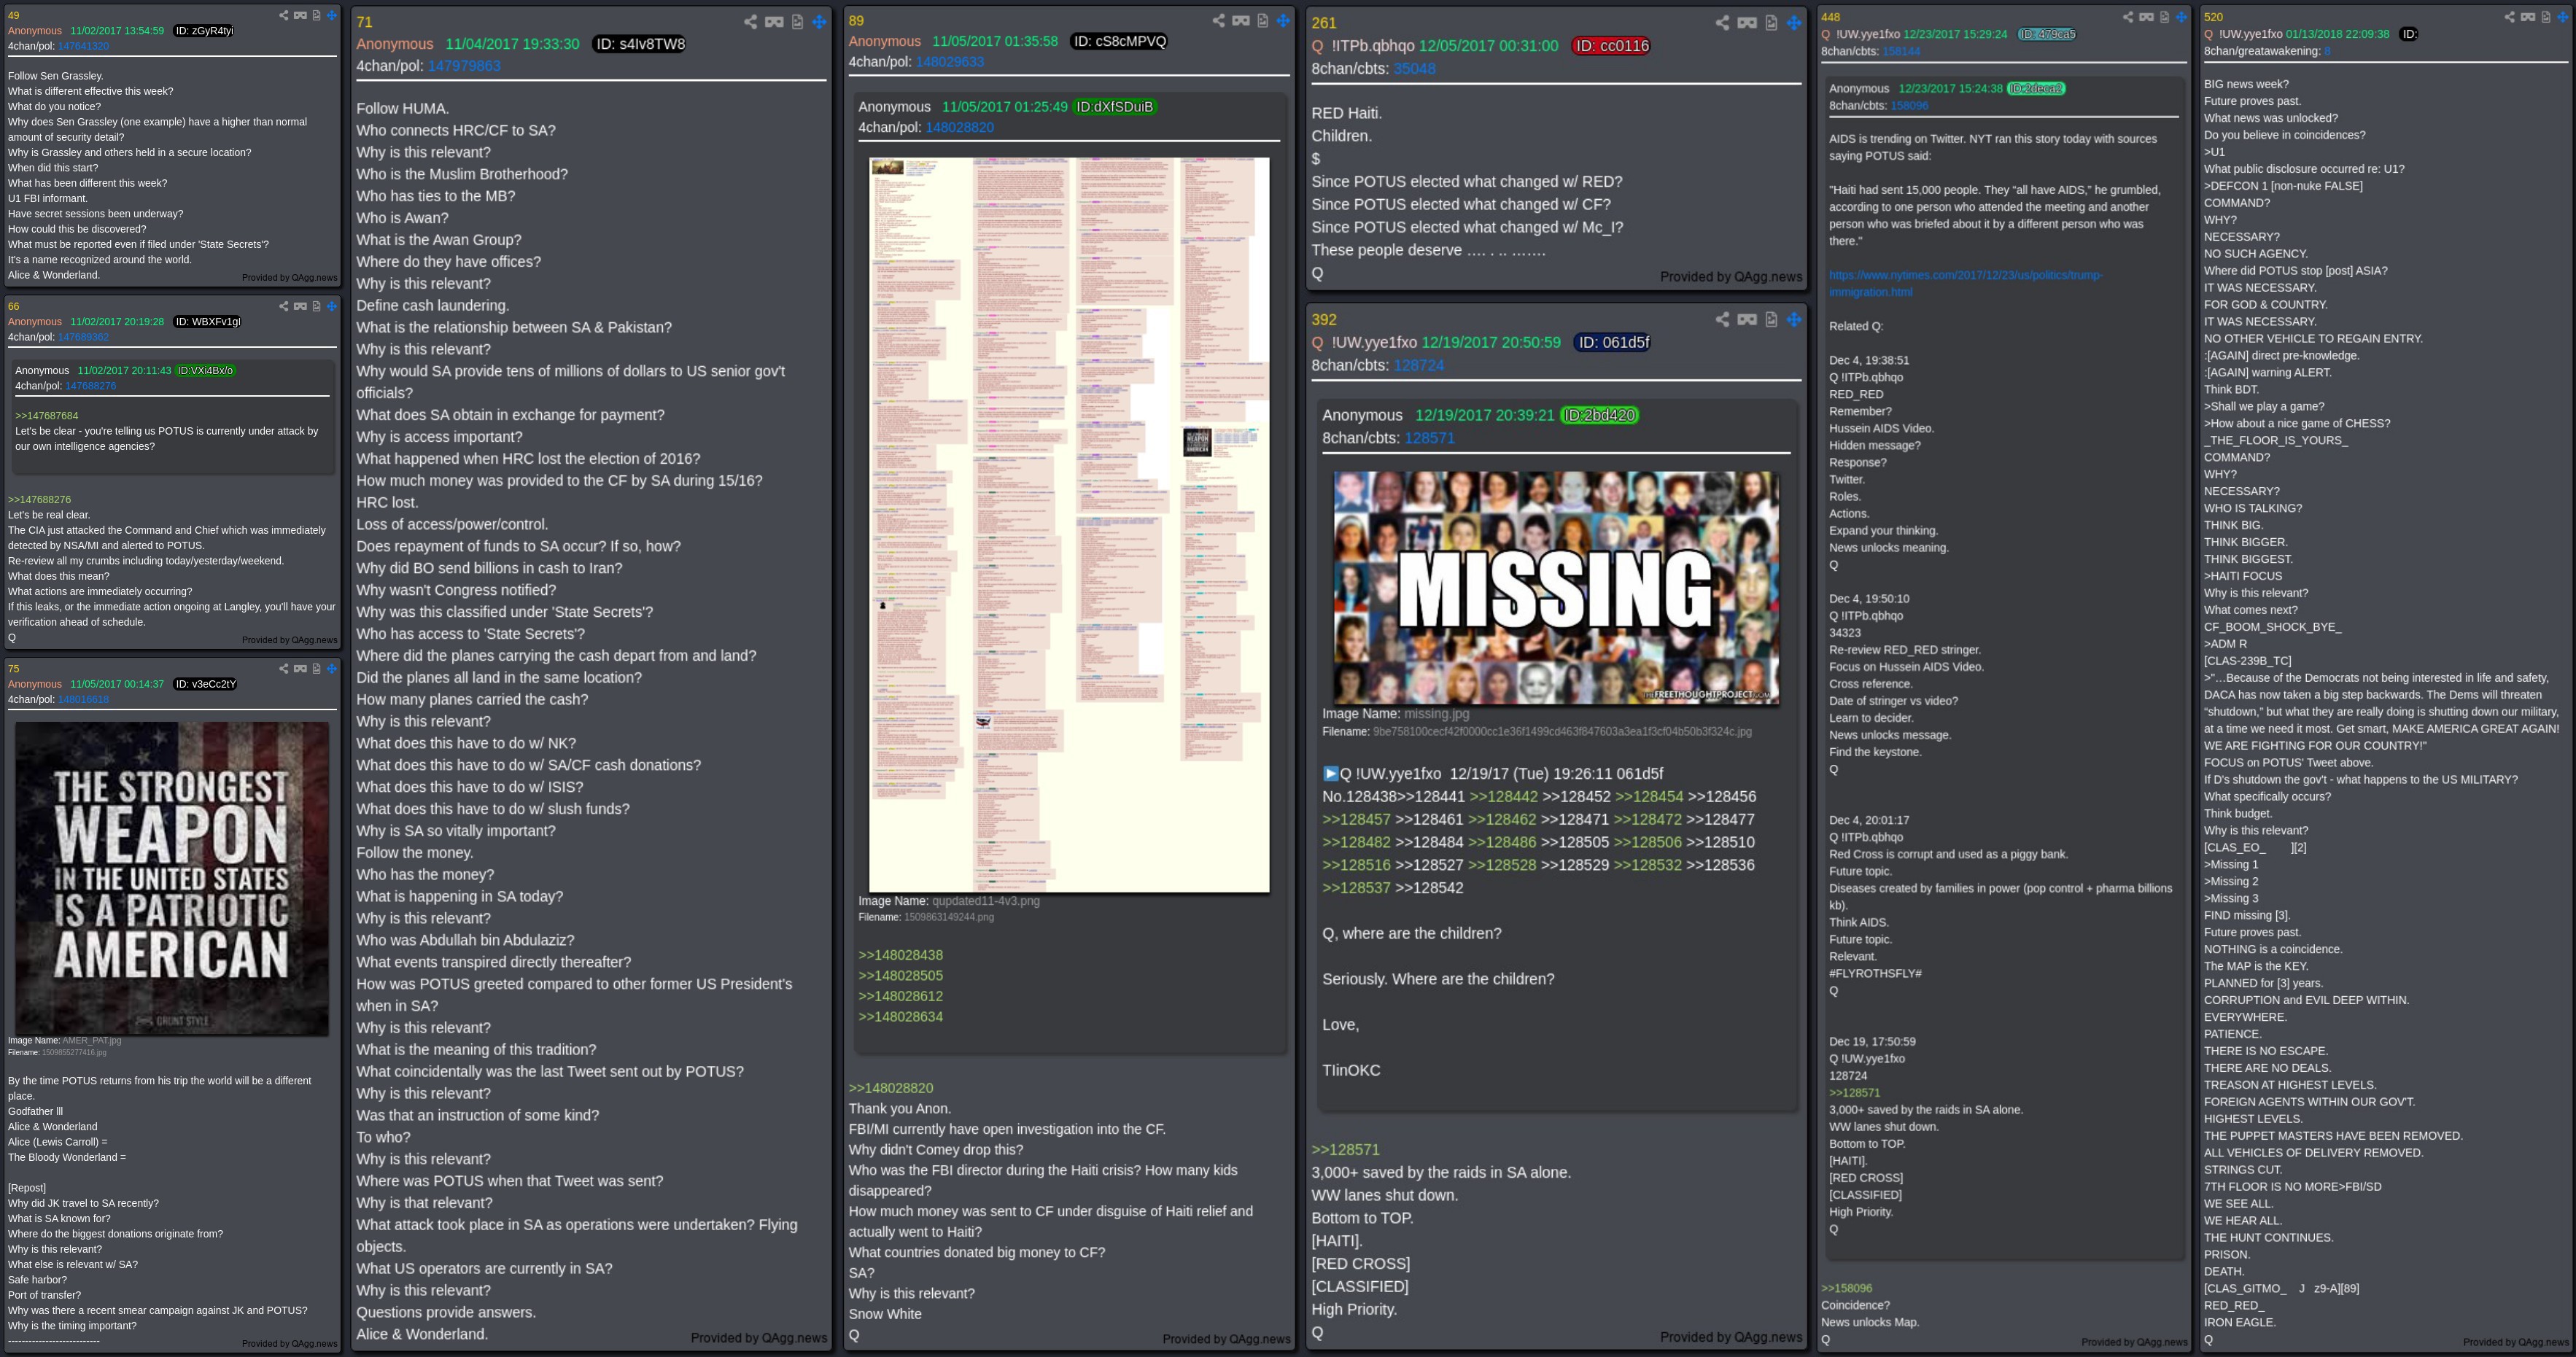Share post 520
The height and width of the screenshot is (1357, 2576).
coord(2510,17)
